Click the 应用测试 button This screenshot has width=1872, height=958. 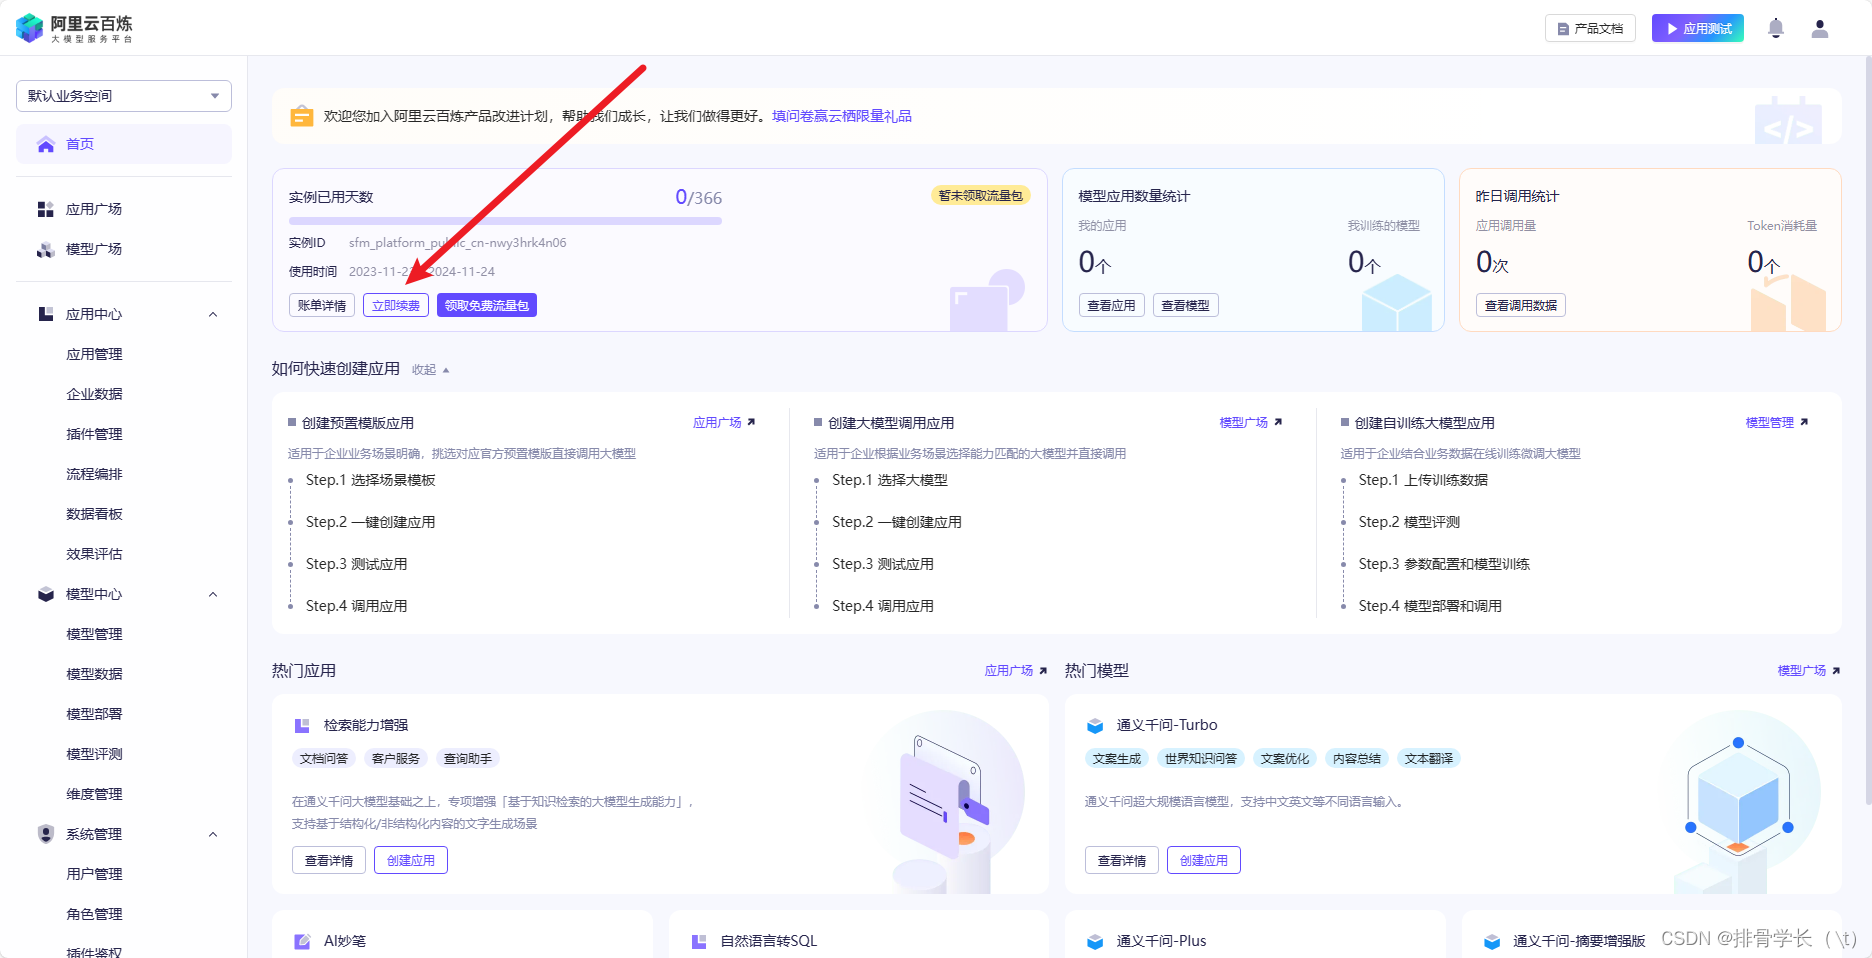tap(1698, 28)
